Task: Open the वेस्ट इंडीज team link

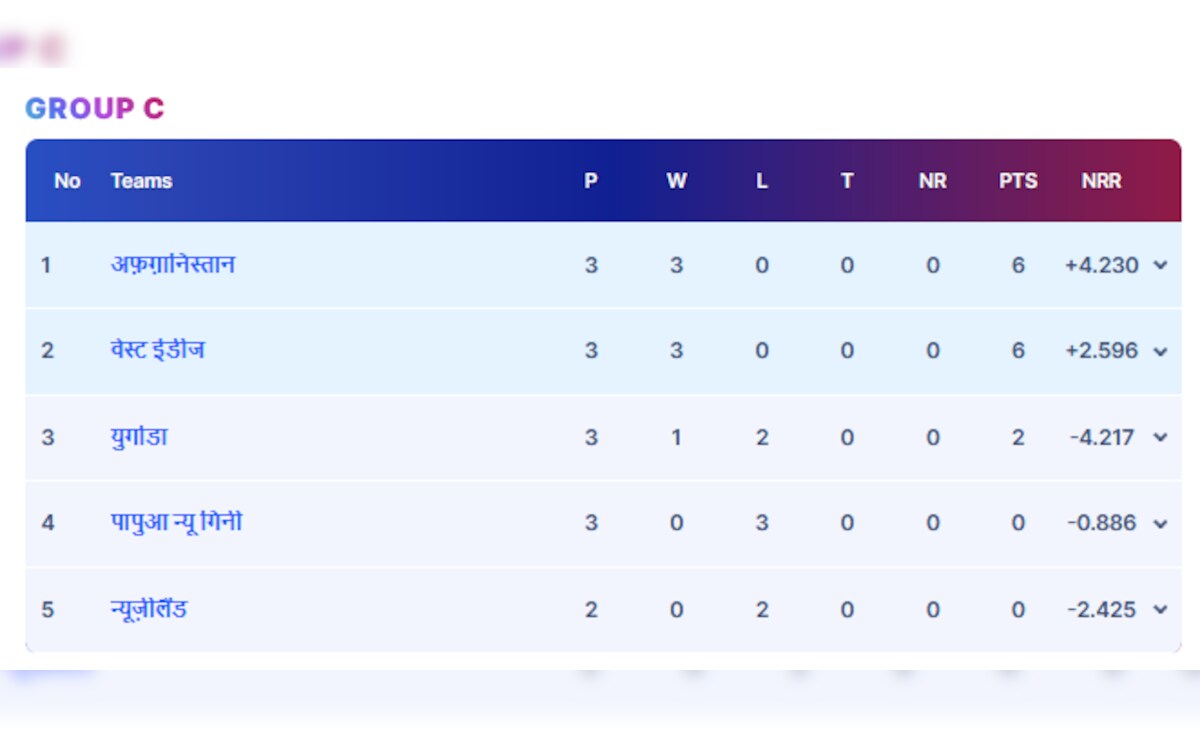Action: point(158,351)
